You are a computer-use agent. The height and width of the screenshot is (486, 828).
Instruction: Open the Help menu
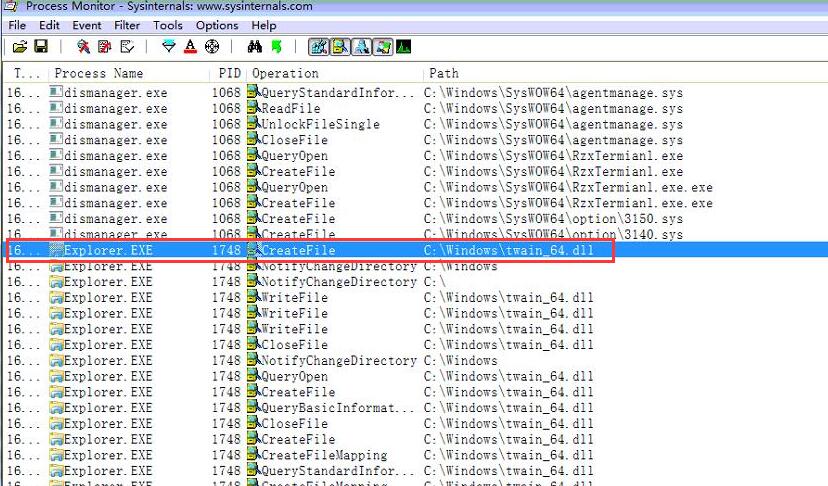pos(264,25)
